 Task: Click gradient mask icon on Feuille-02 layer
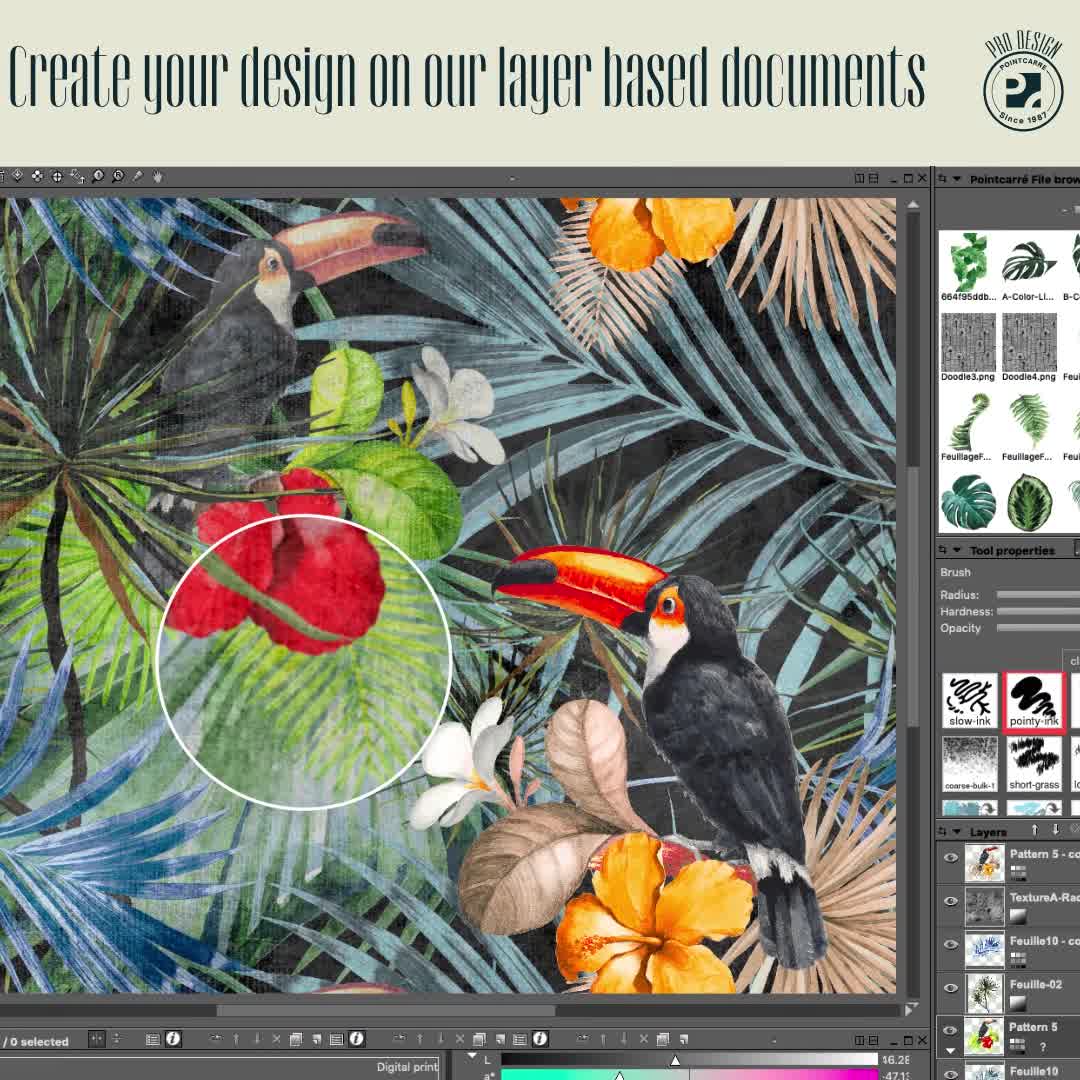[x=1017, y=1003]
